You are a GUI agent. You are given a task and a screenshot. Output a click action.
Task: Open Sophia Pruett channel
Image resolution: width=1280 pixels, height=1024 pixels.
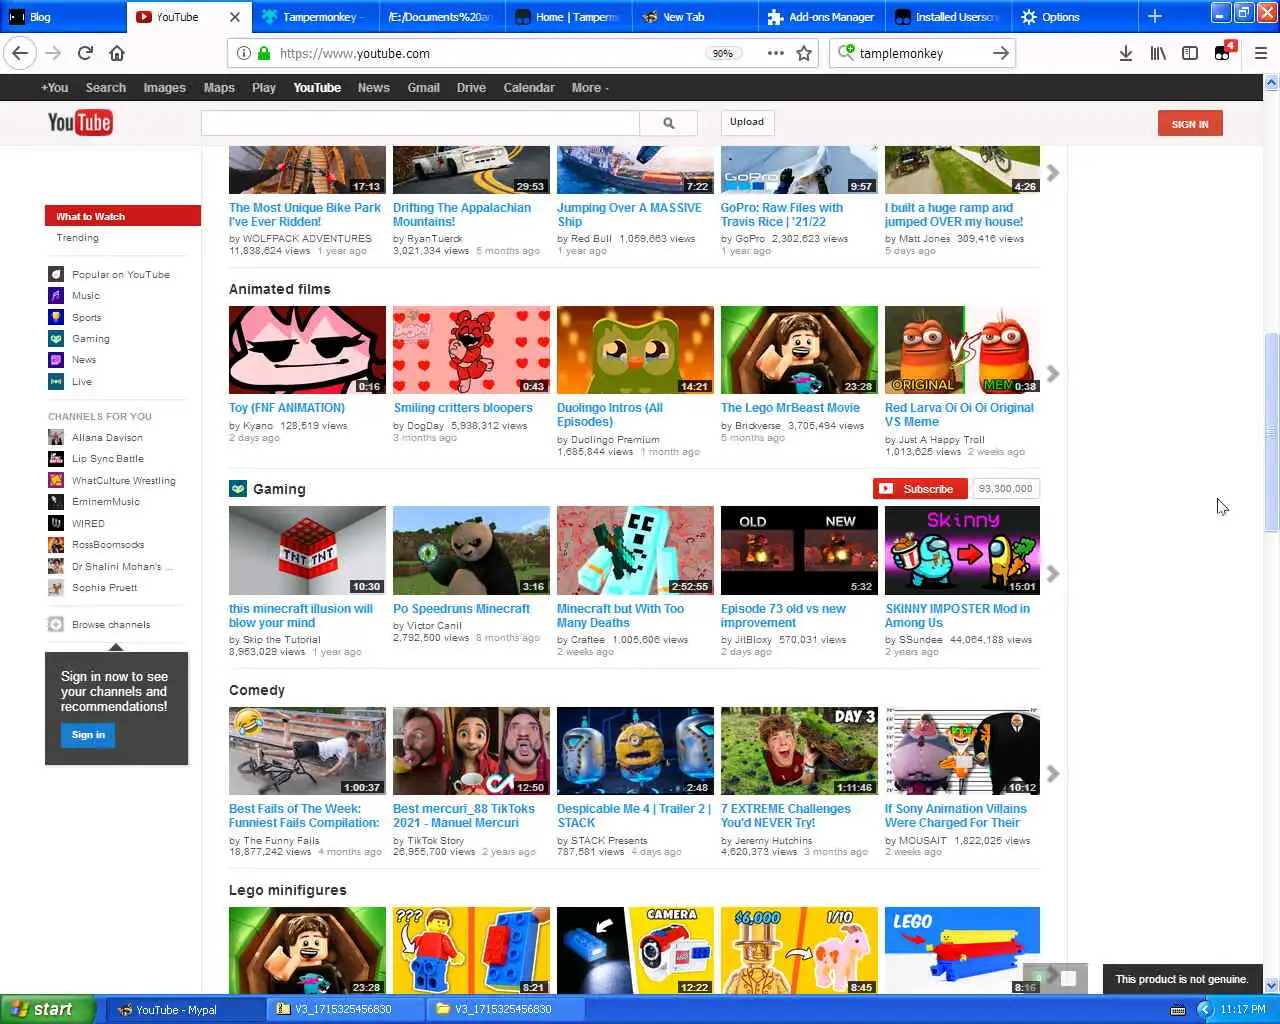coord(93,588)
